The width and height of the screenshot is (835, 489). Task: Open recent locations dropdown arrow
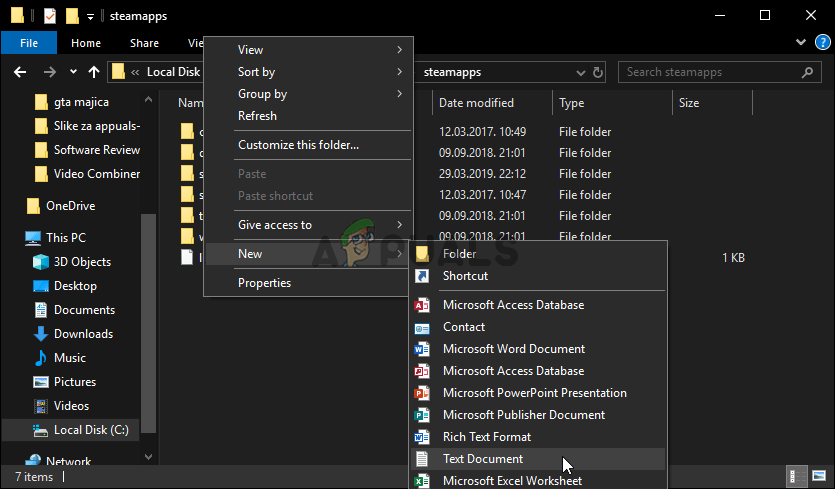point(73,72)
